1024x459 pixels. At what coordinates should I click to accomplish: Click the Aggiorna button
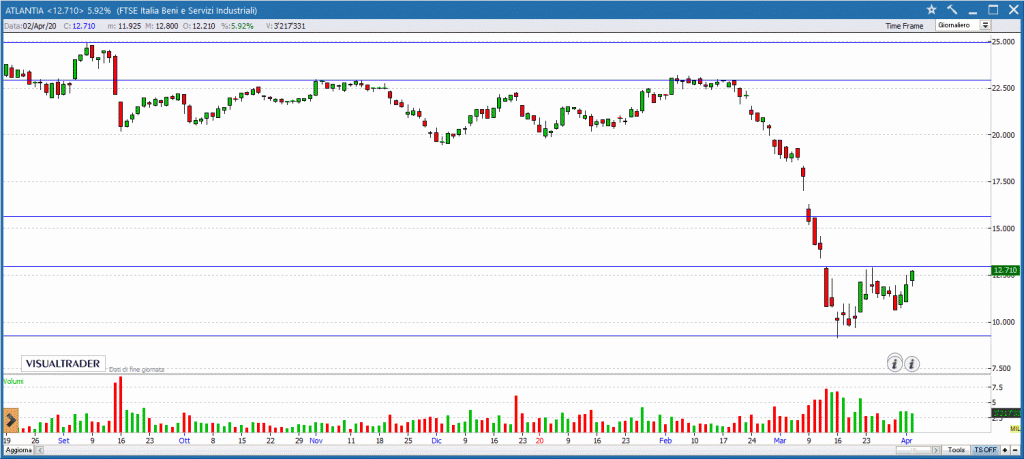pyautogui.click(x=17, y=451)
